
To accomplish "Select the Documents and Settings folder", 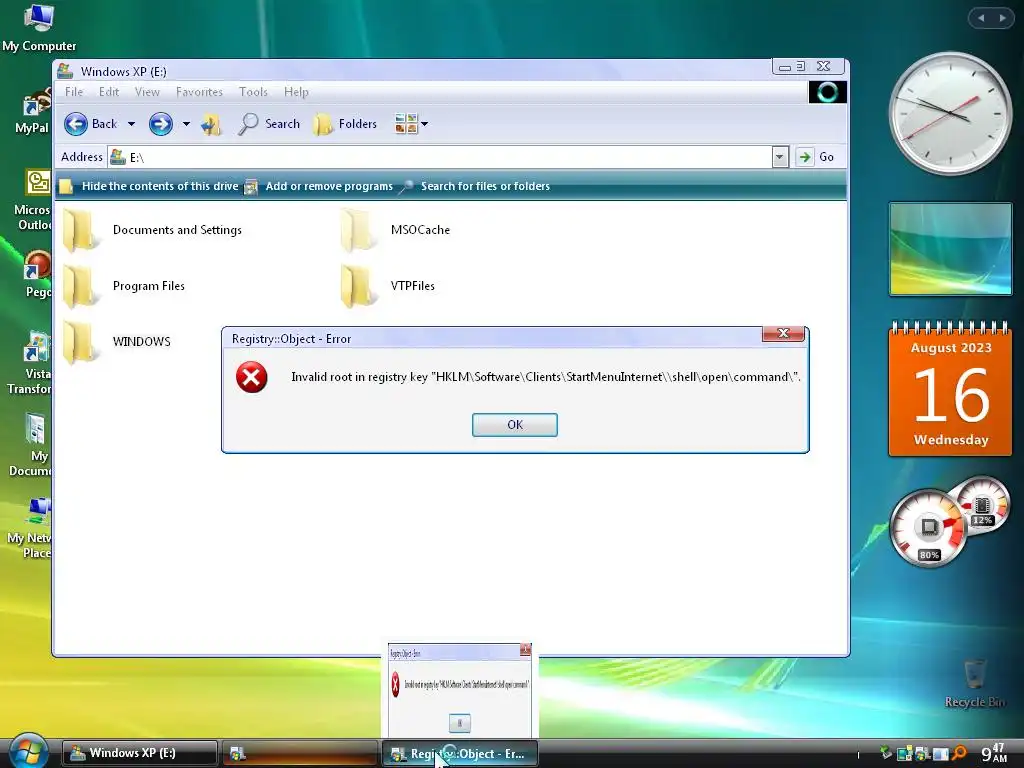I will coord(153,230).
